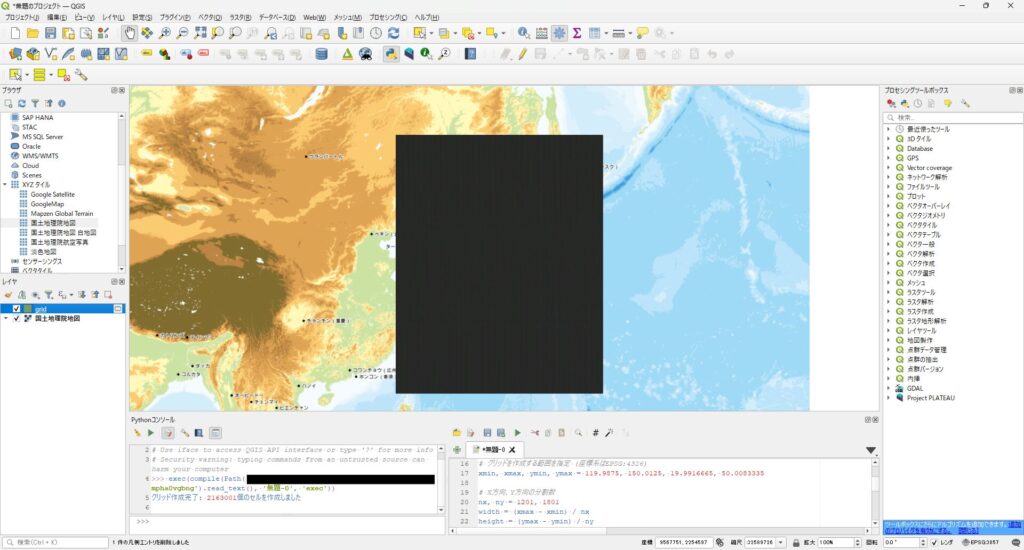Collapse the XYZ タイル tree node

5,185
